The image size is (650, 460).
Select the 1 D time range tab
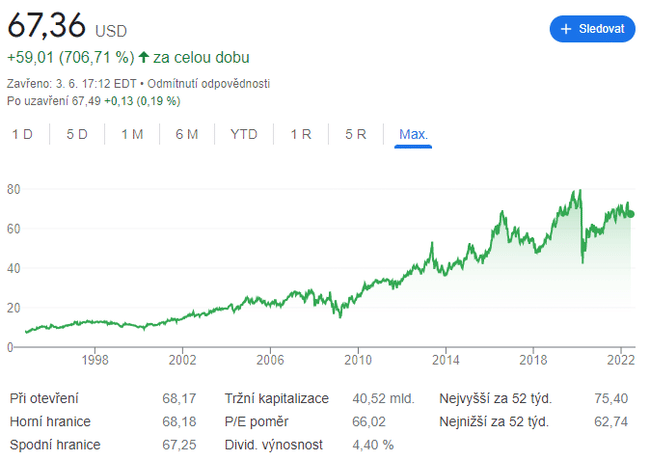coord(22,134)
